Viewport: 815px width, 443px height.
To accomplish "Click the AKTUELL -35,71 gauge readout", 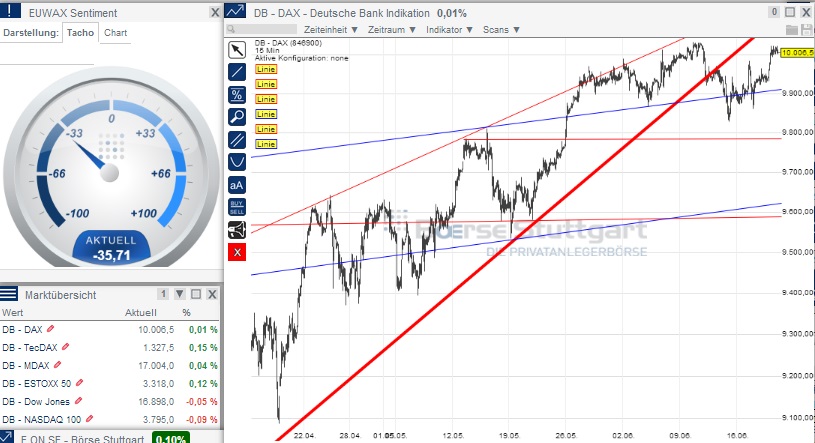I will click(111, 247).
